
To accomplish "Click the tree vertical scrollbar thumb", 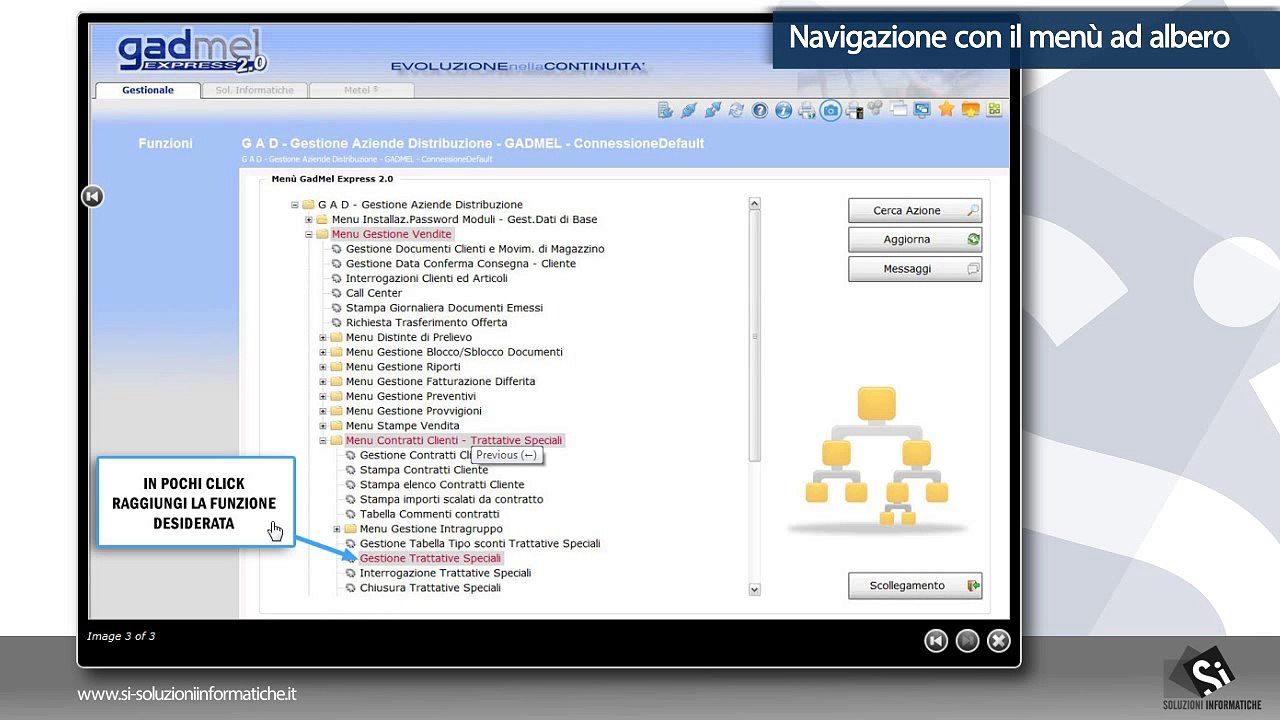I will [755, 337].
